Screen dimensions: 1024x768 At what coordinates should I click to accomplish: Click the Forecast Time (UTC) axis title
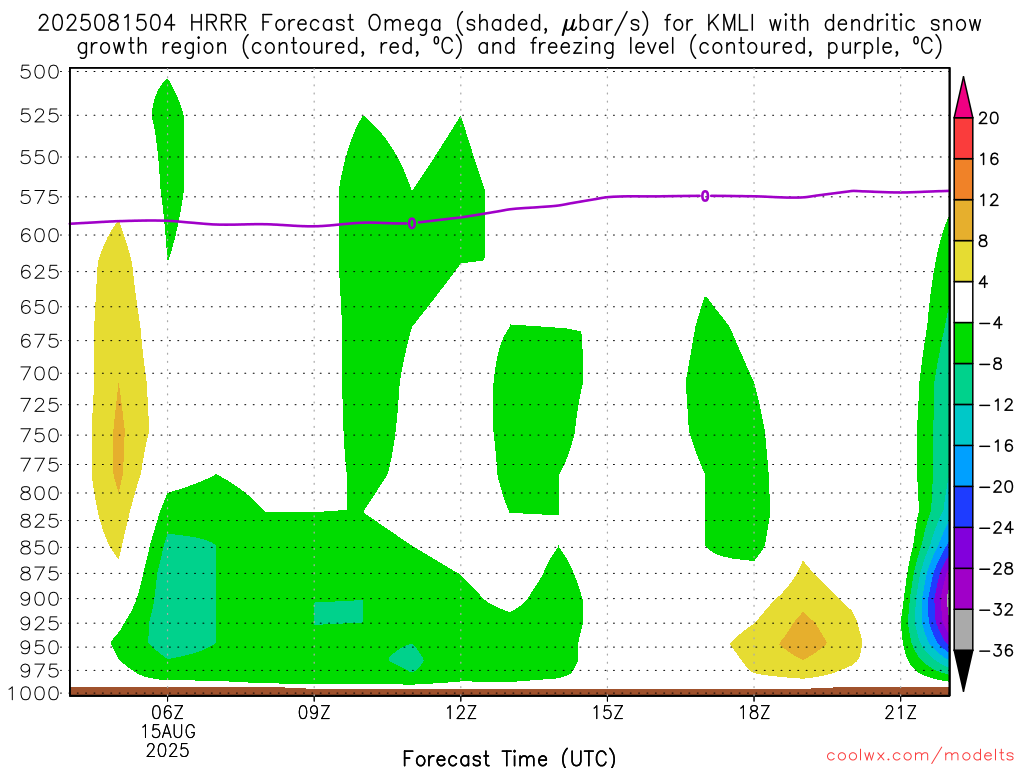[509, 758]
